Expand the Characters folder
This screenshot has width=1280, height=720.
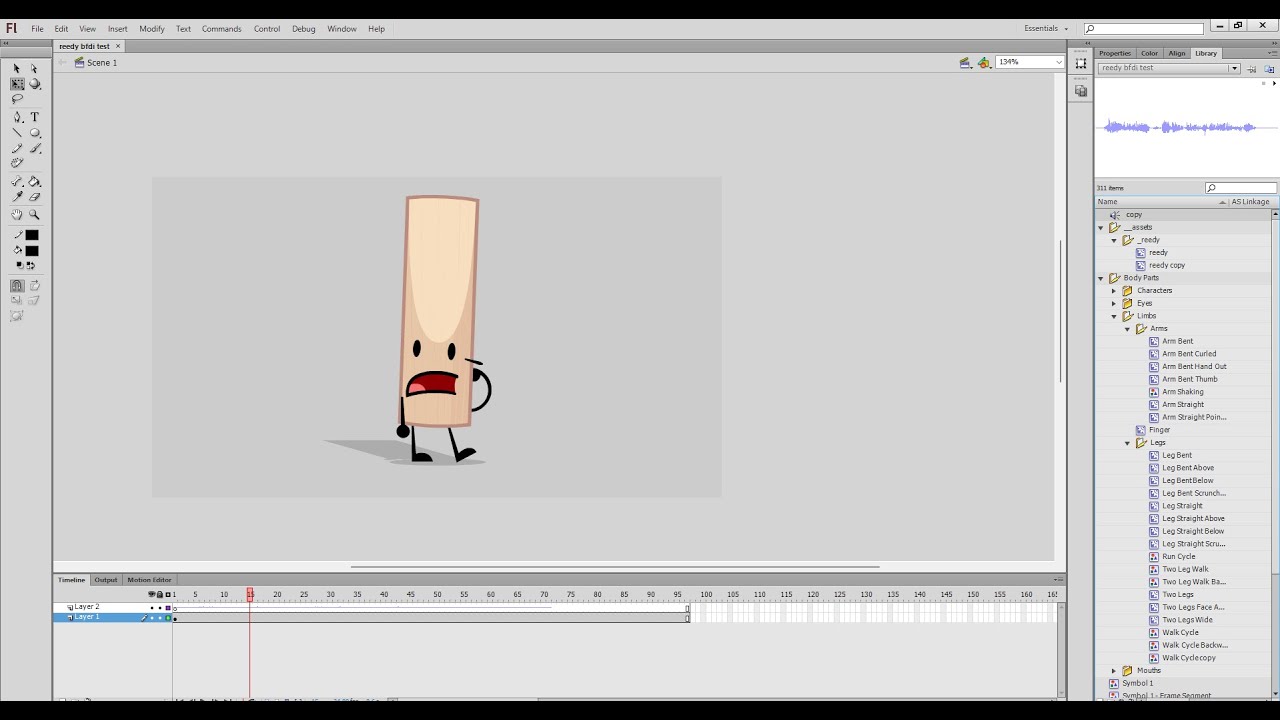(1114, 291)
